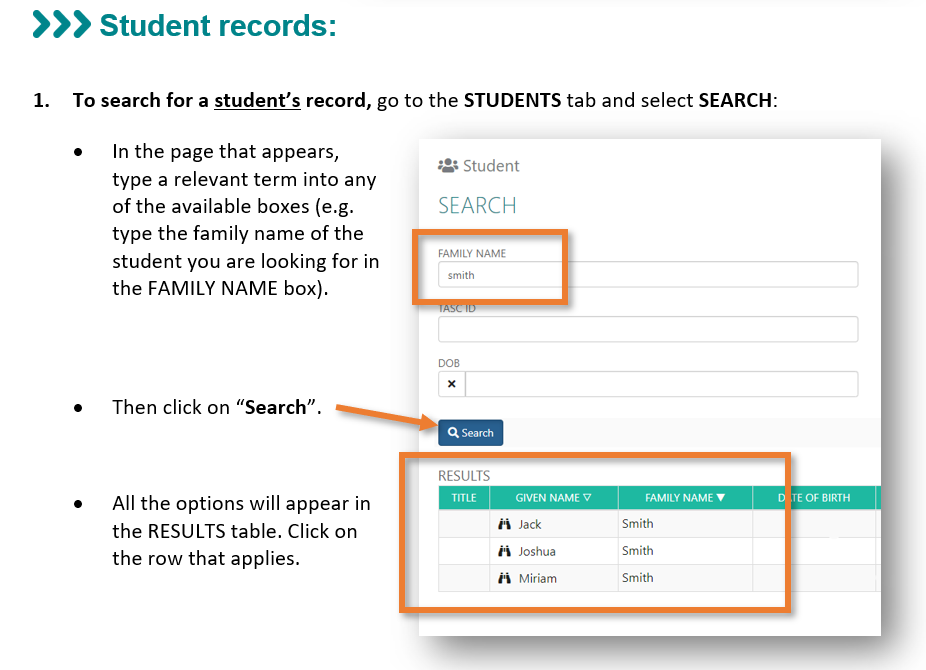Click the people icon next to Student
Viewport: 926px width, 670px height.
click(448, 166)
